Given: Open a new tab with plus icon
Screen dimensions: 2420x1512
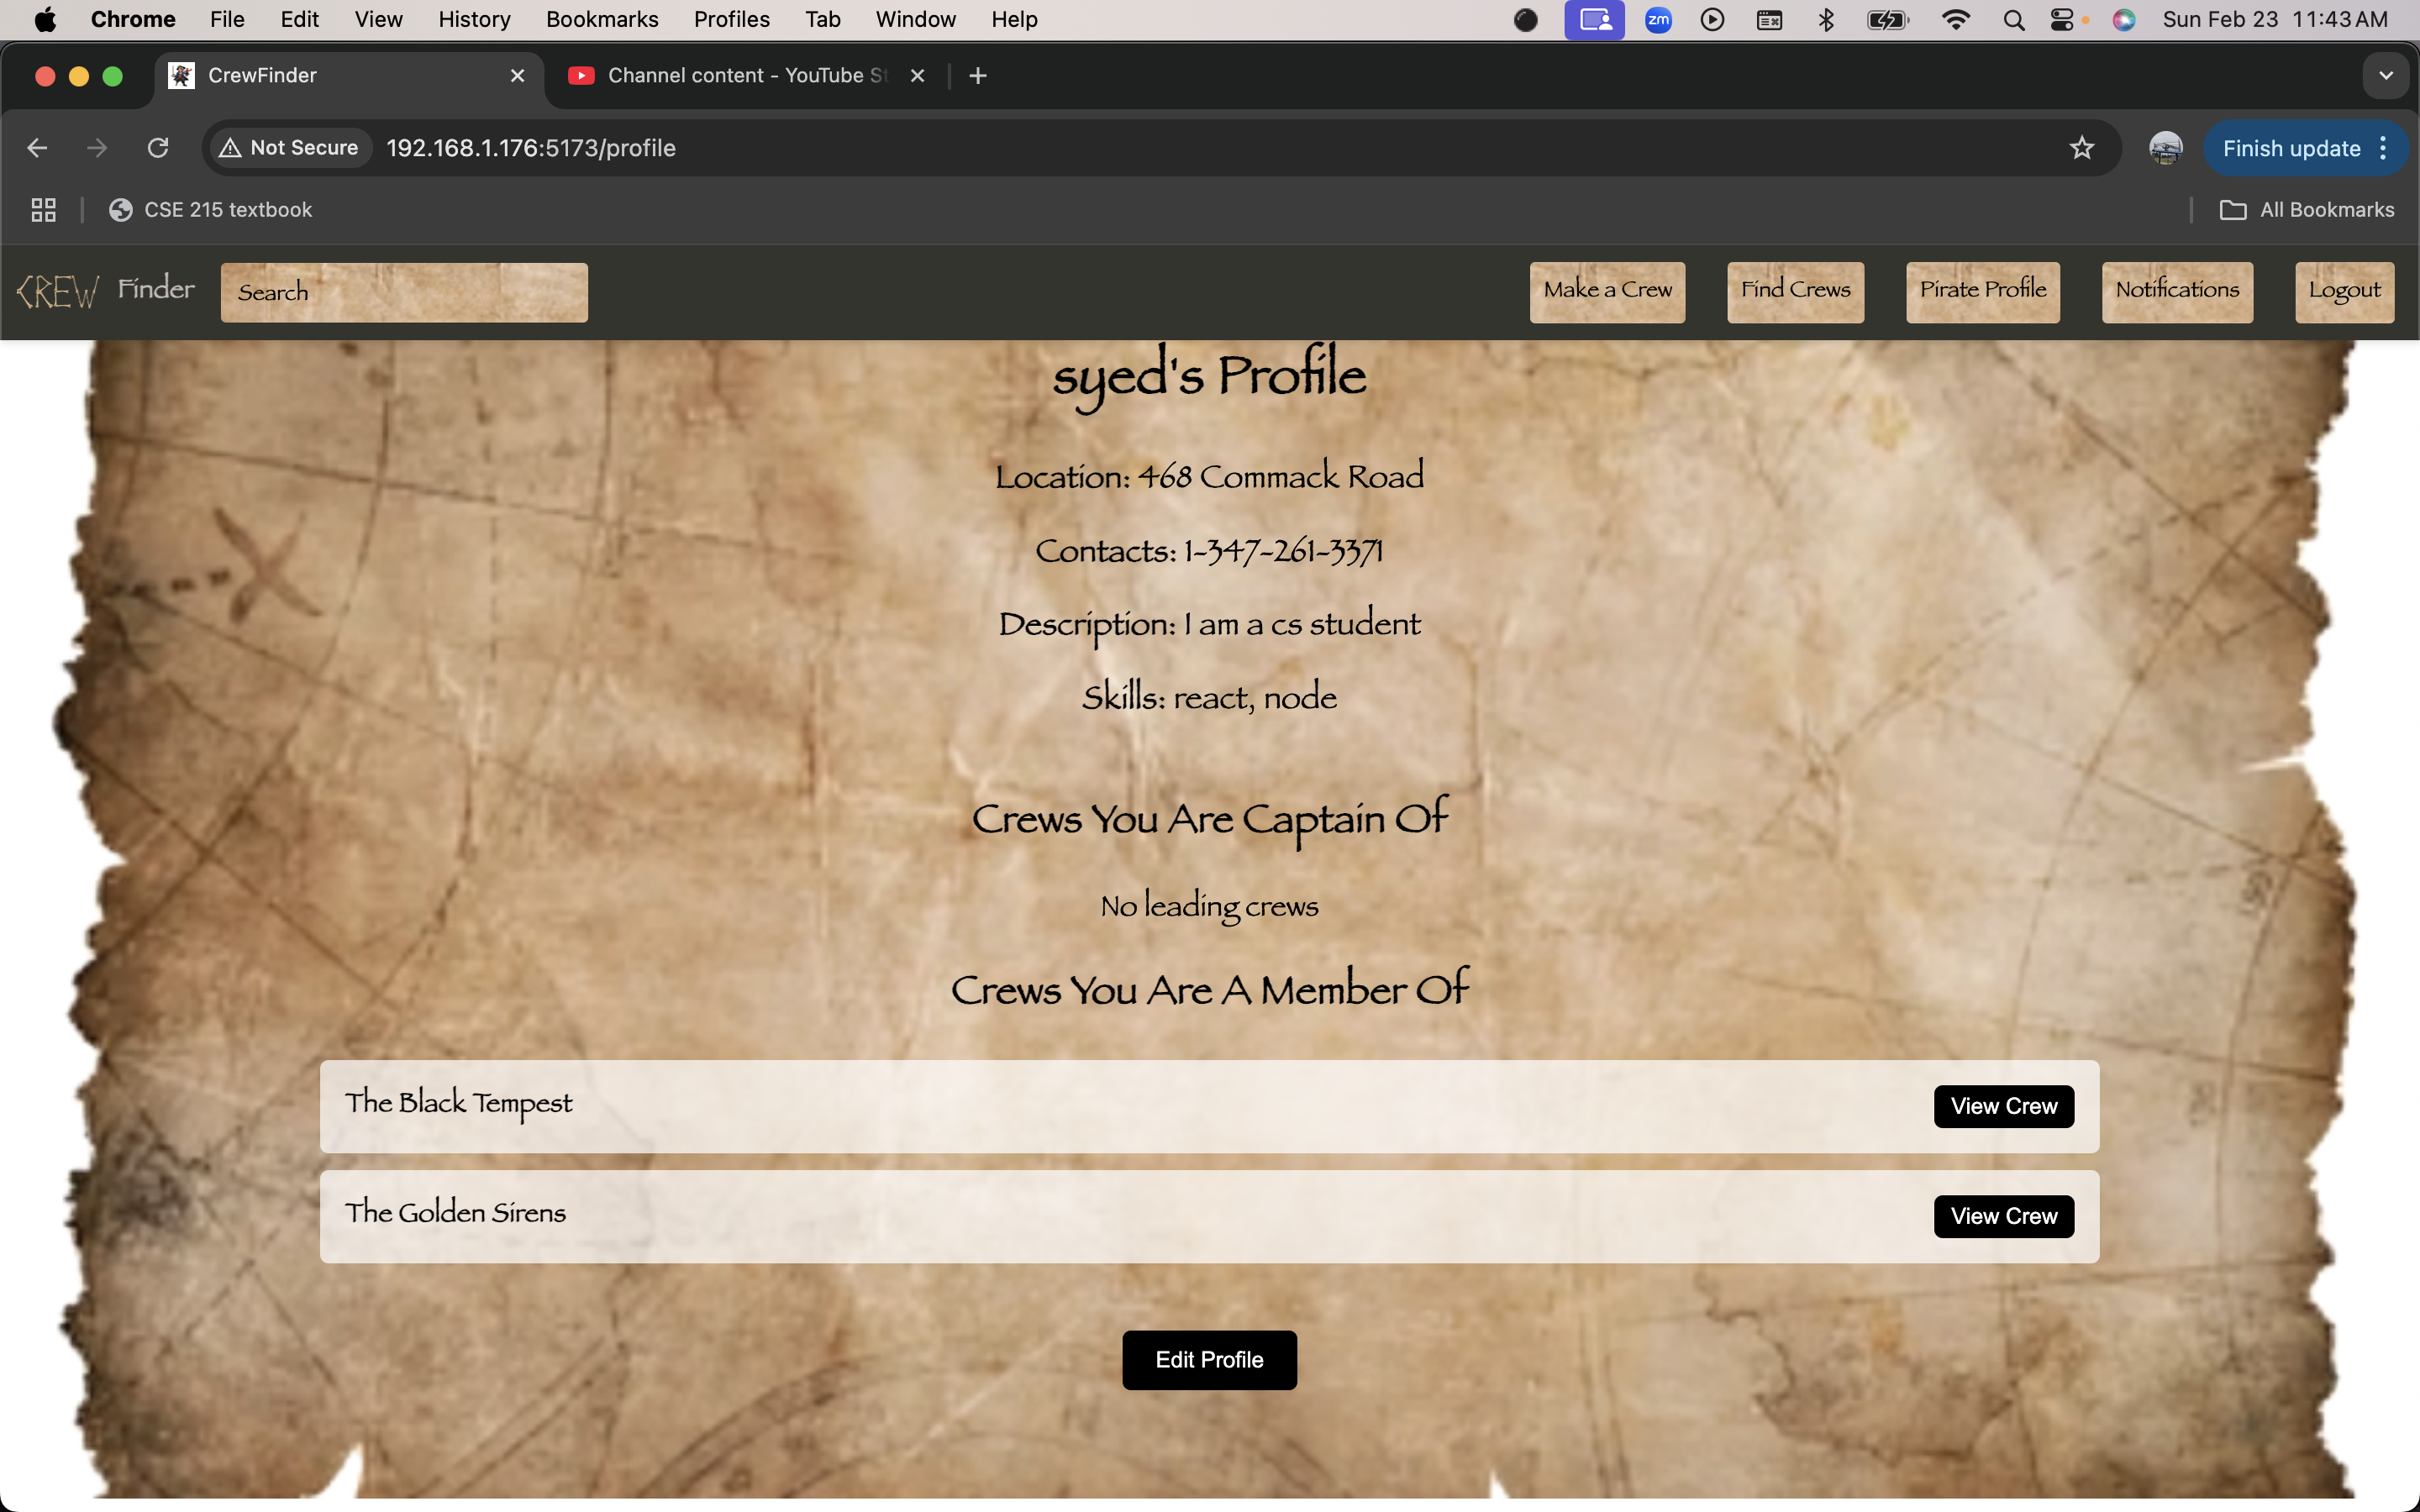Looking at the screenshot, I should click(x=978, y=76).
